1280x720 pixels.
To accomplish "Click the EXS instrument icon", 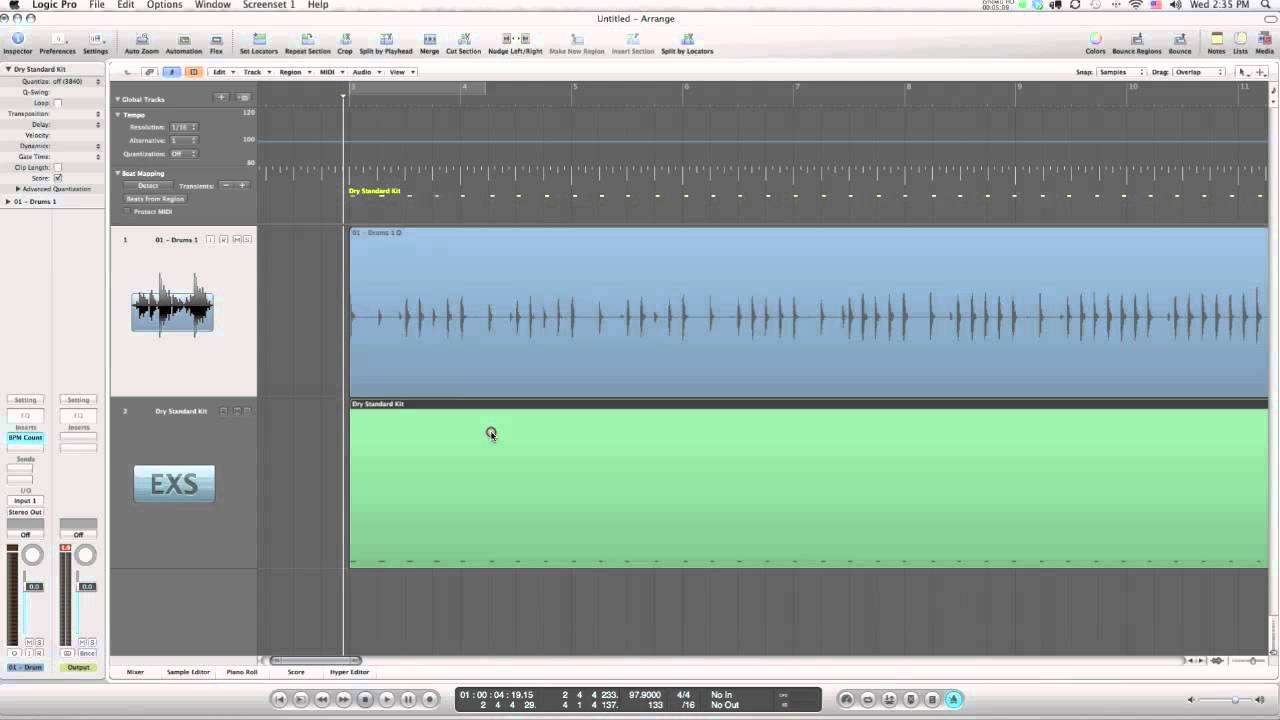I will click(x=174, y=484).
